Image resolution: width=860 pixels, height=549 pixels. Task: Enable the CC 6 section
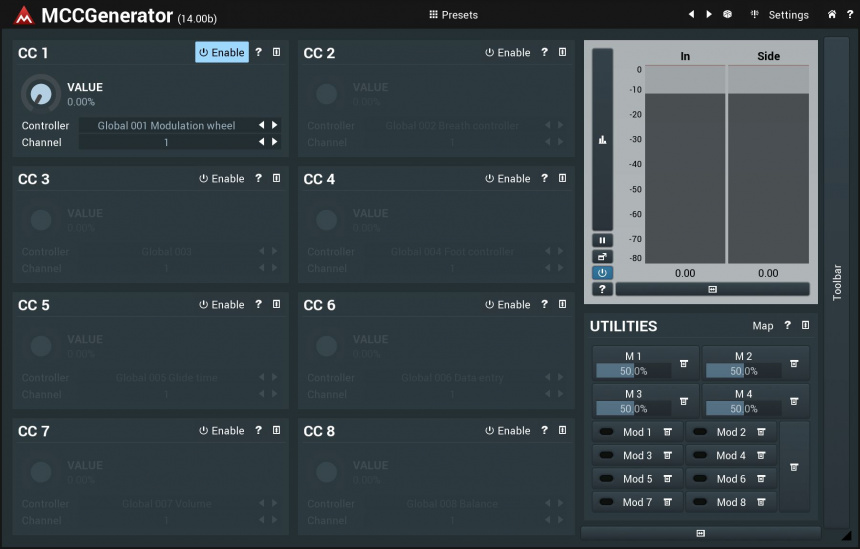point(507,304)
